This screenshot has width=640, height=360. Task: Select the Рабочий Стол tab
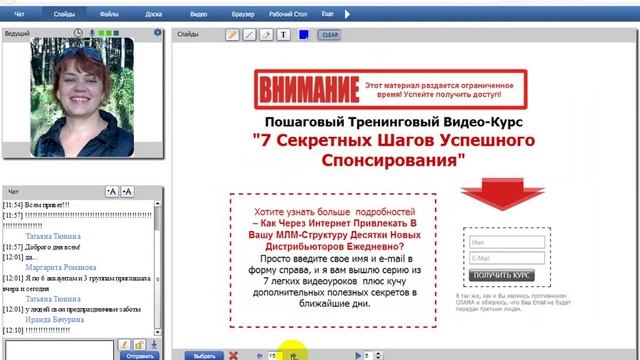[x=288, y=14]
